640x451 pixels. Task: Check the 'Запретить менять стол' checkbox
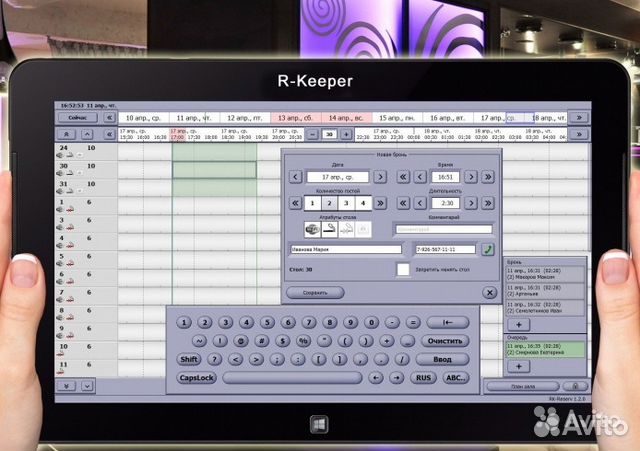(x=403, y=269)
